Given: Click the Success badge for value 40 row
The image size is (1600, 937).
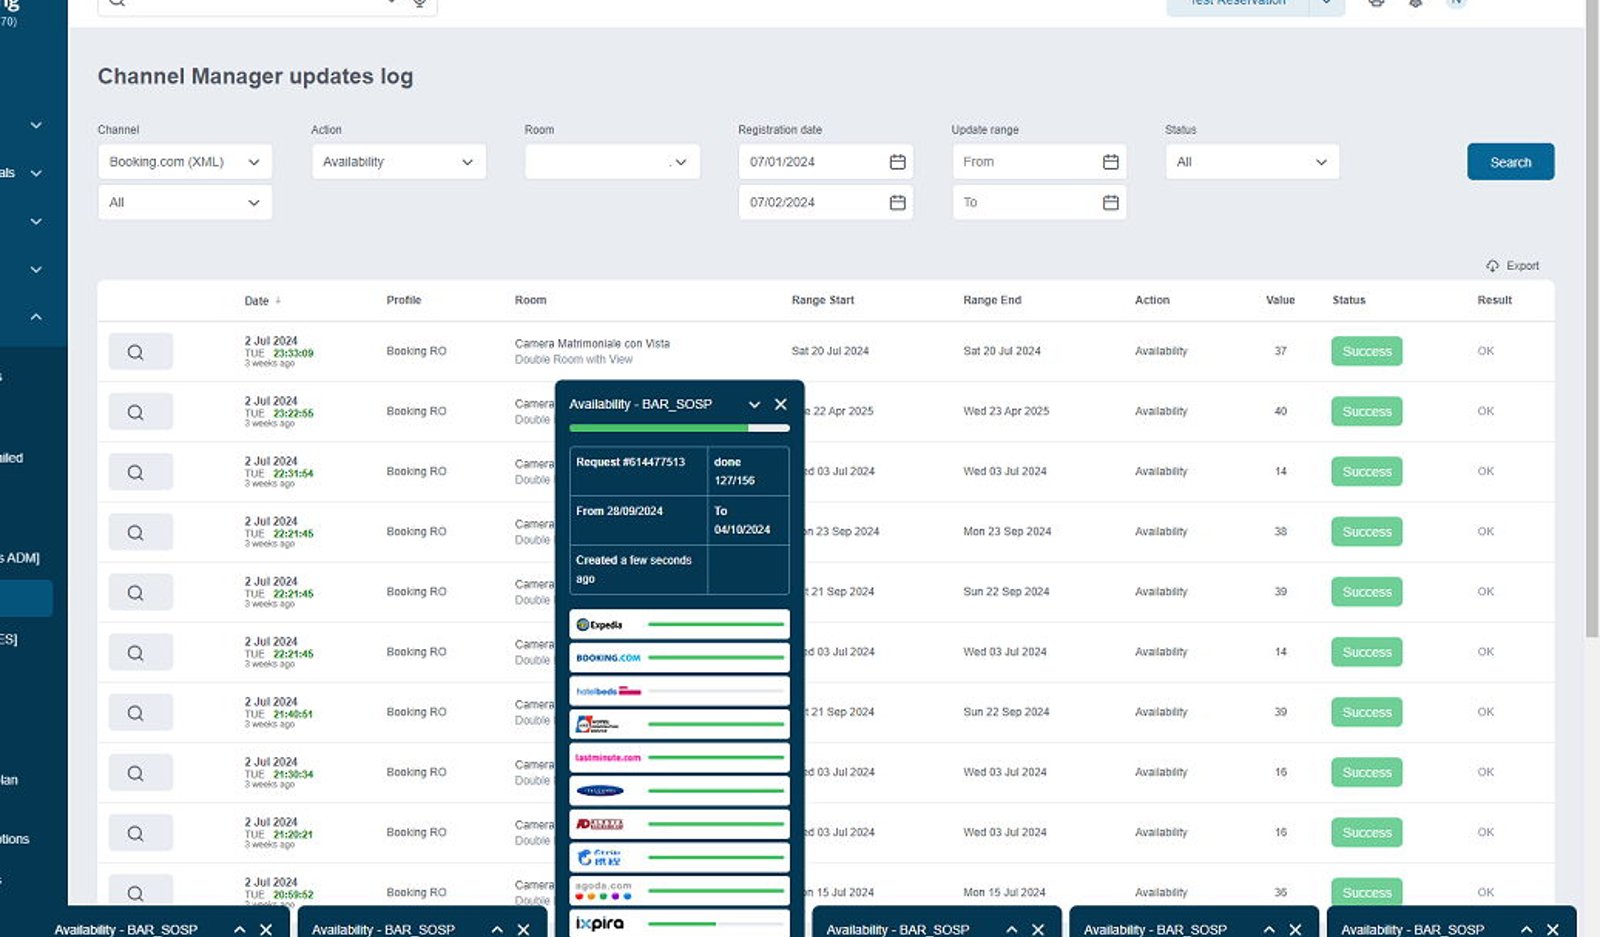Looking at the screenshot, I should [1366, 411].
